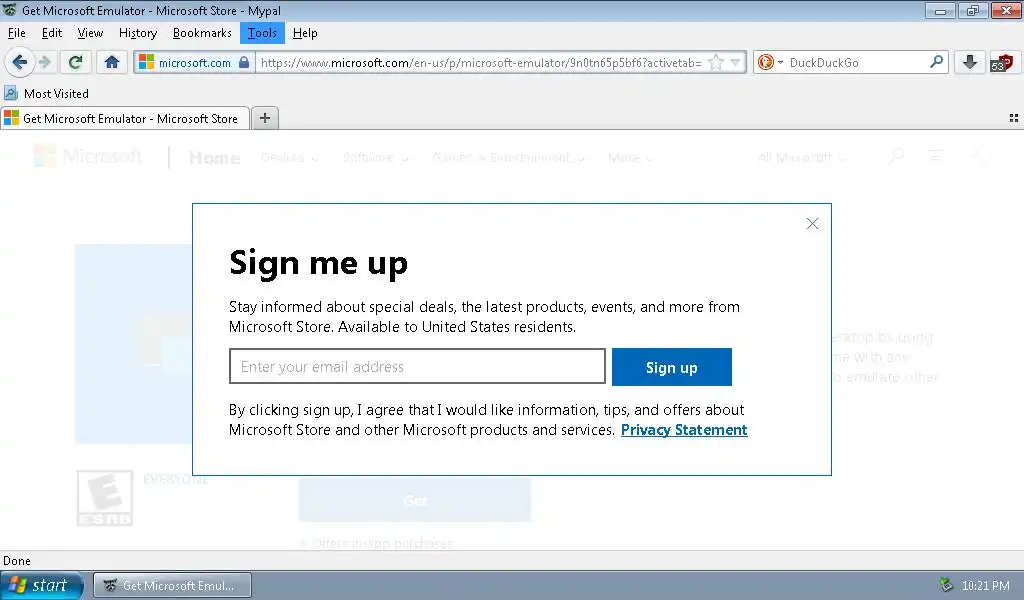Expand the URL history dropdown arrow
1024x600 pixels.
tap(736, 63)
